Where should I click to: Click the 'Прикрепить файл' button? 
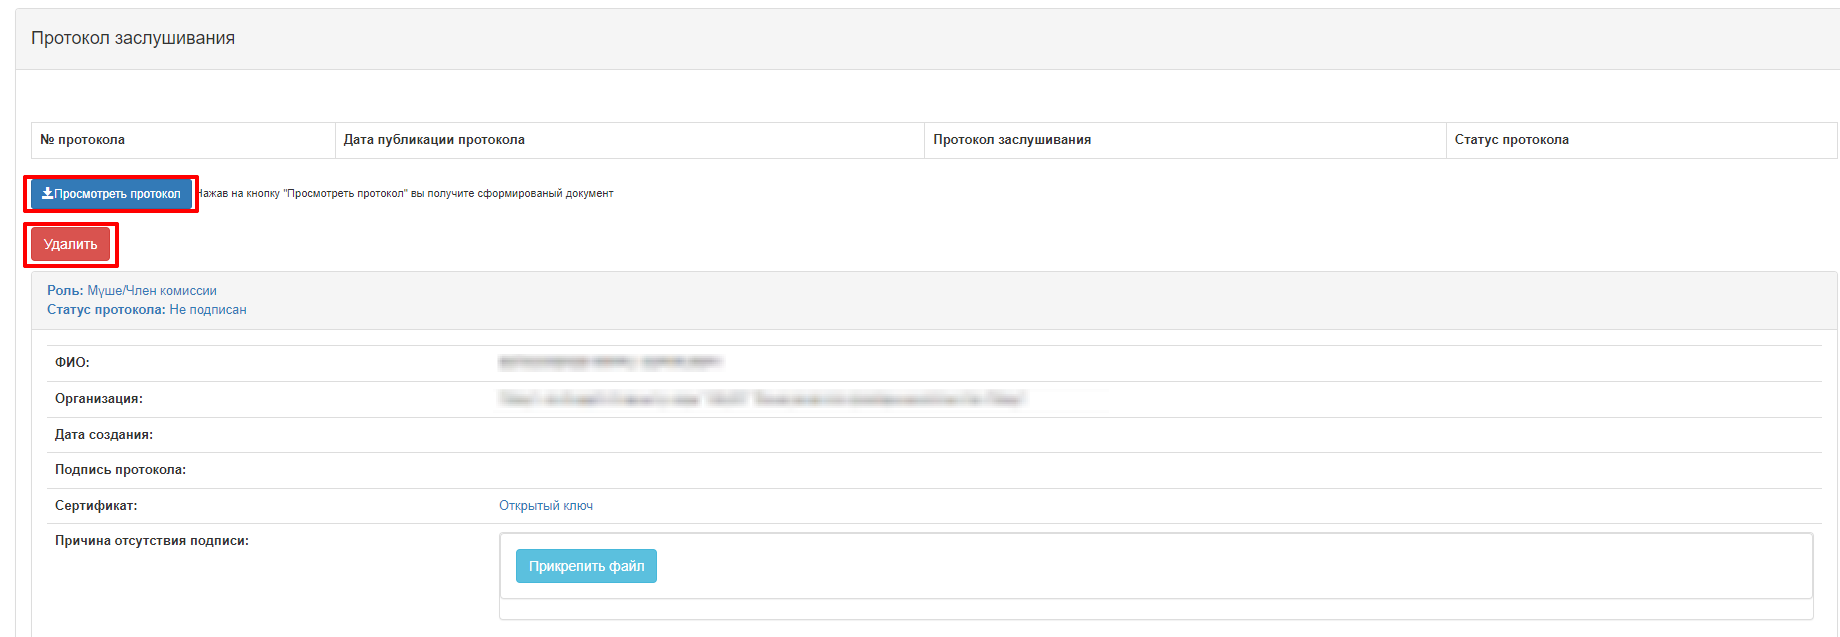pos(586,566)
